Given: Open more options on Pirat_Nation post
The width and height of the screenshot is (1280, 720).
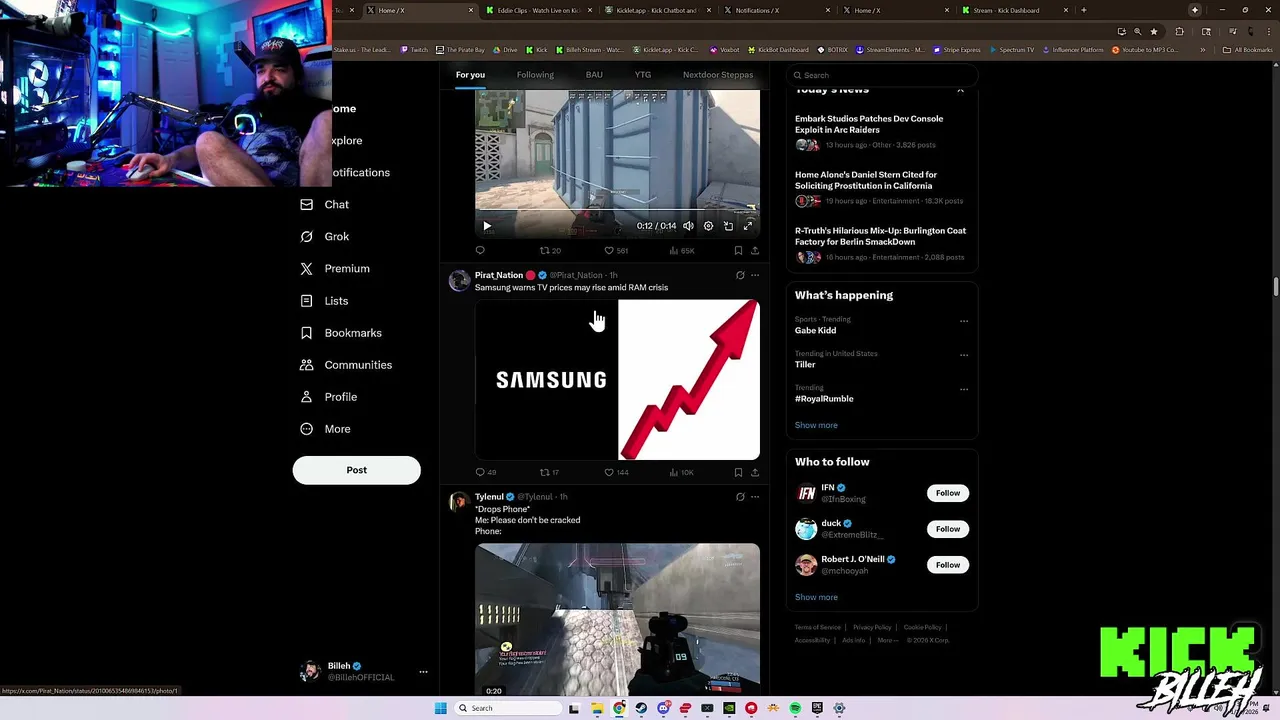Looking at the screenshot, I should (755, 275).
